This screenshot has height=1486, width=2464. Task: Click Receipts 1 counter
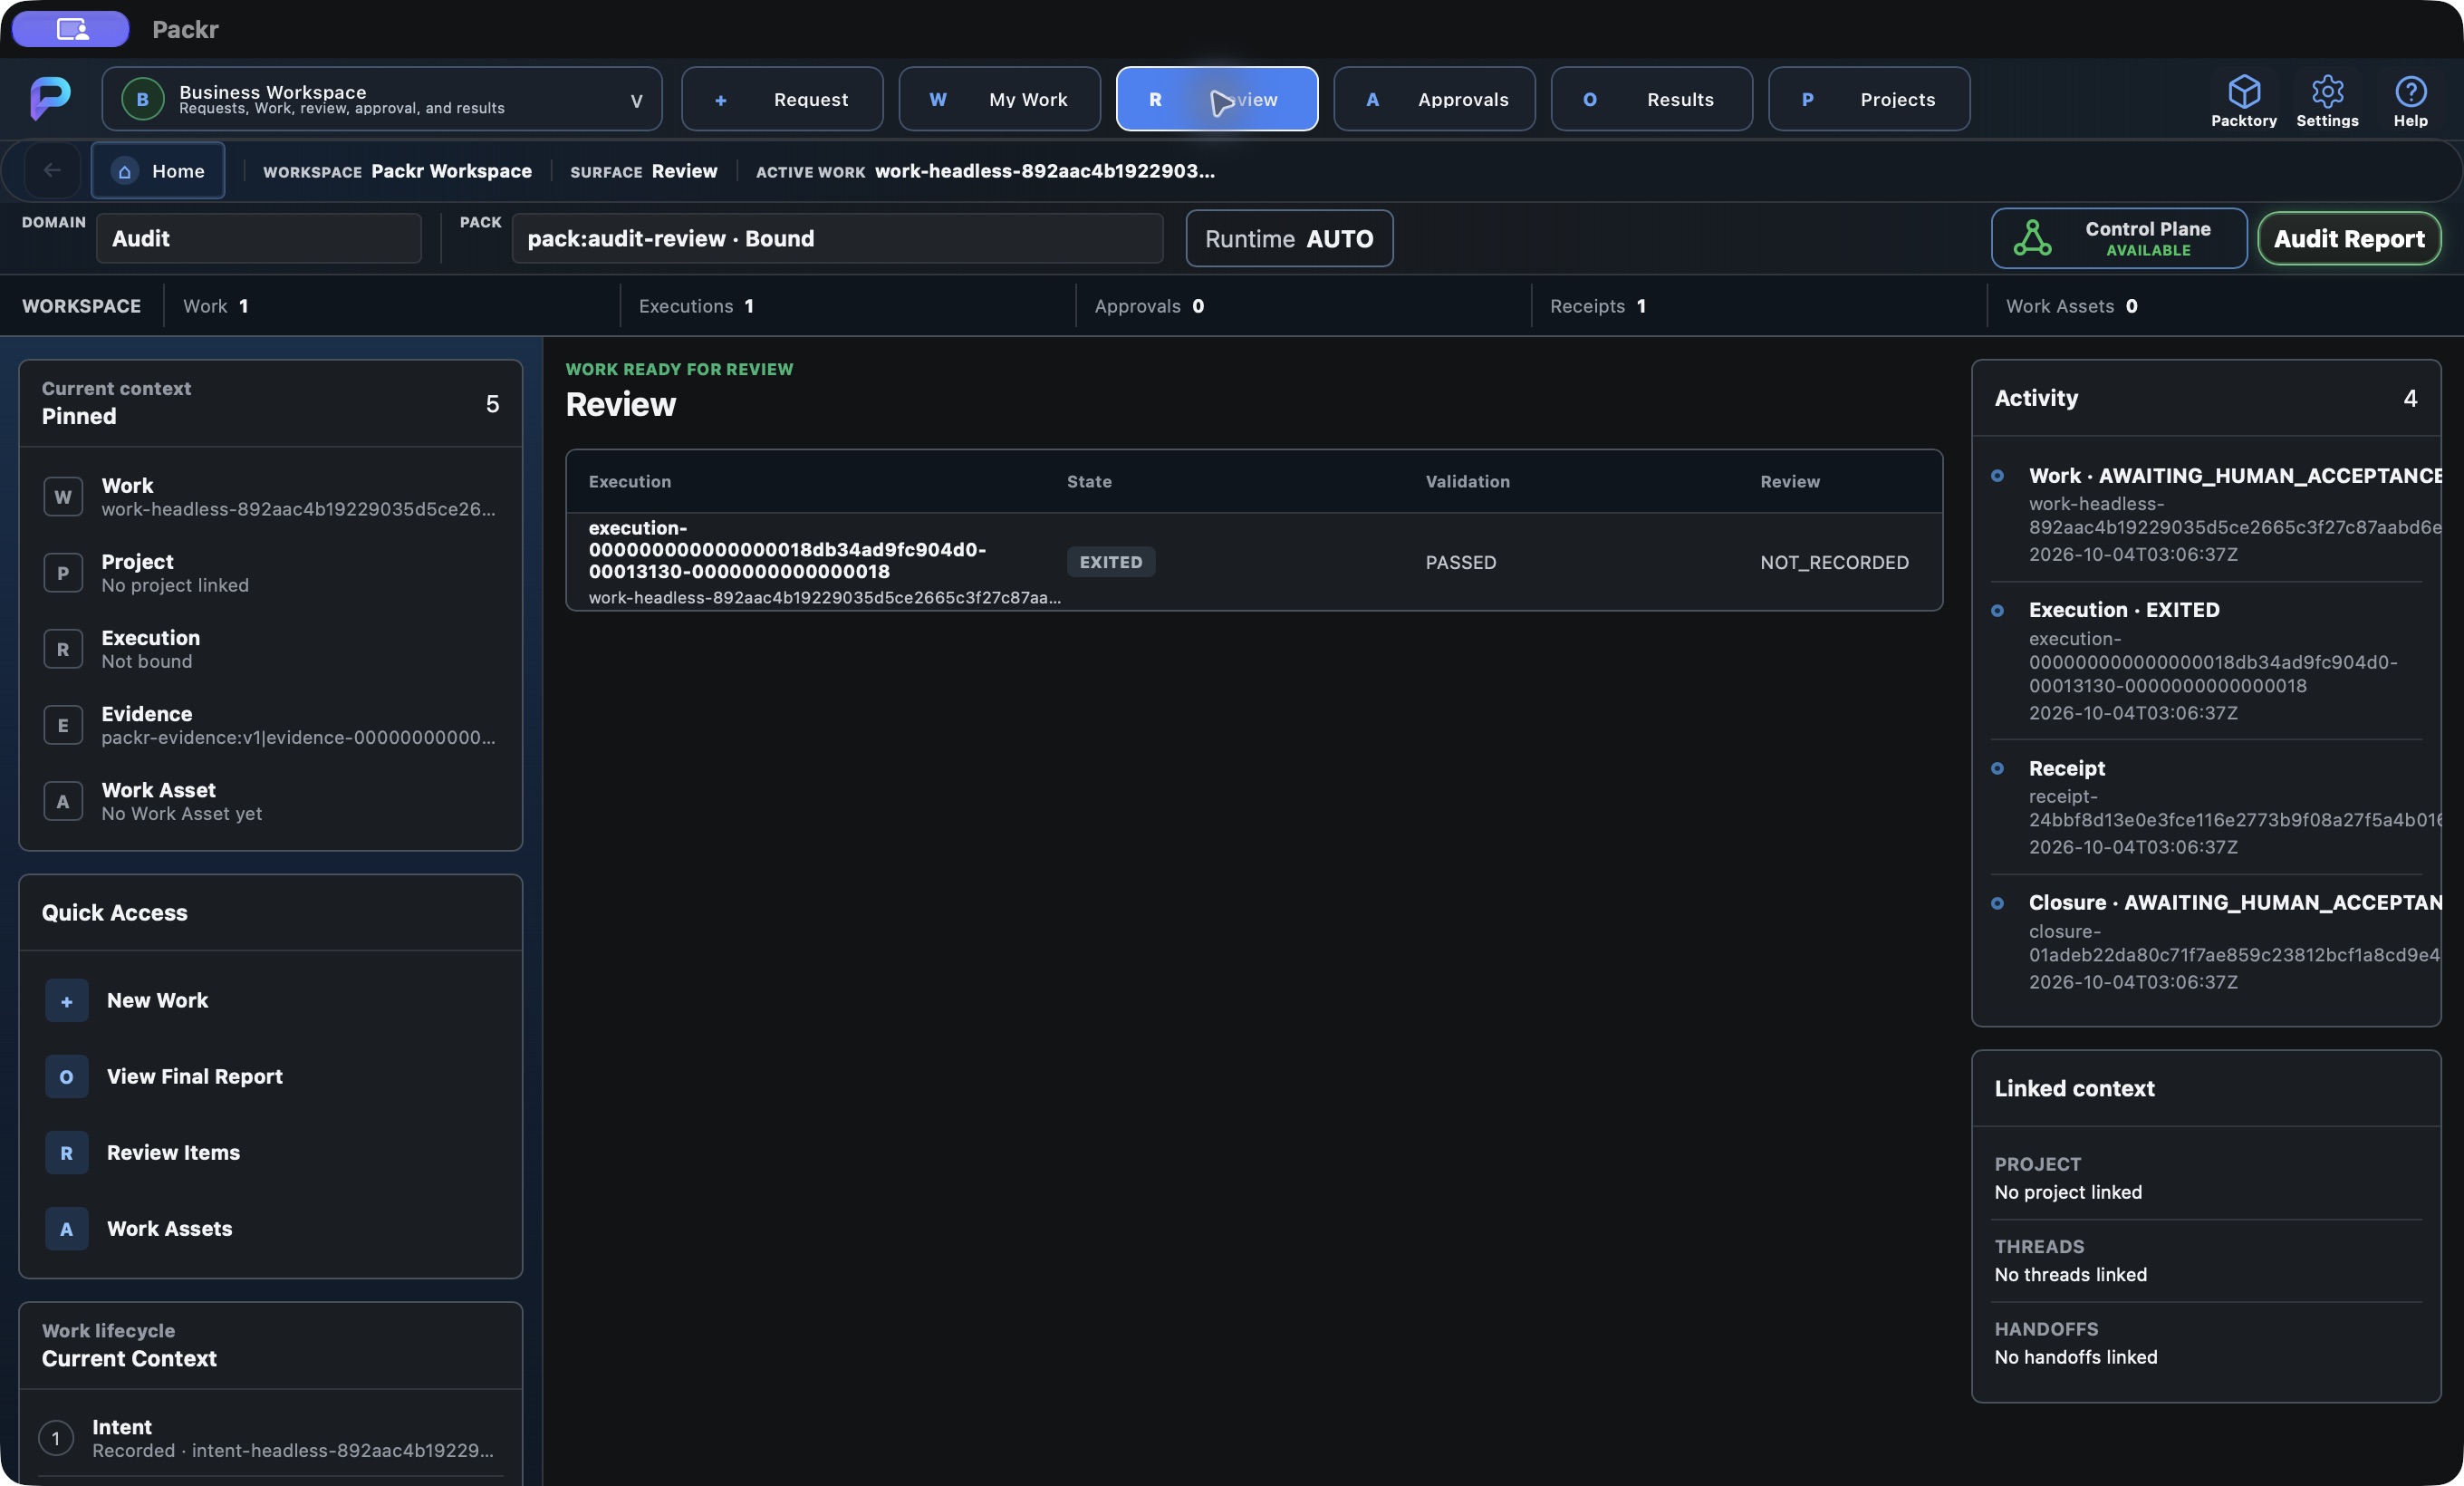click(1598, 306)
